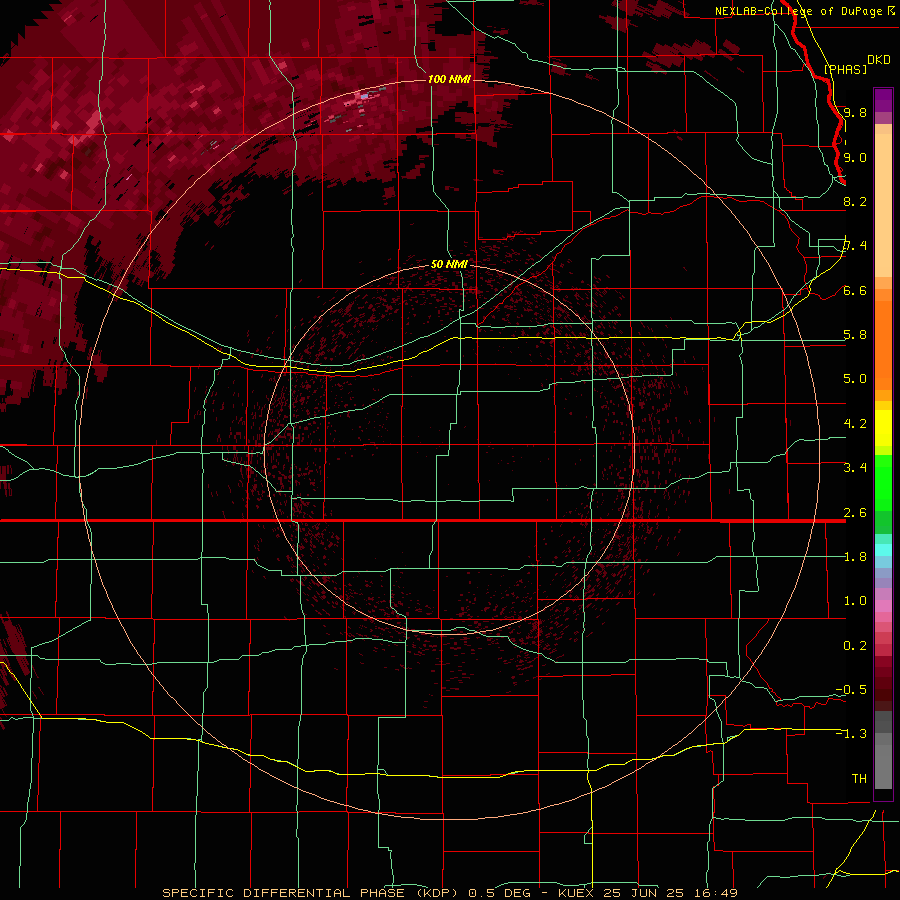Image resolution: width=900 pixels, height=900 pixels.
Task: Select the bright green segment of the color bar
Action: click(883, 484)
